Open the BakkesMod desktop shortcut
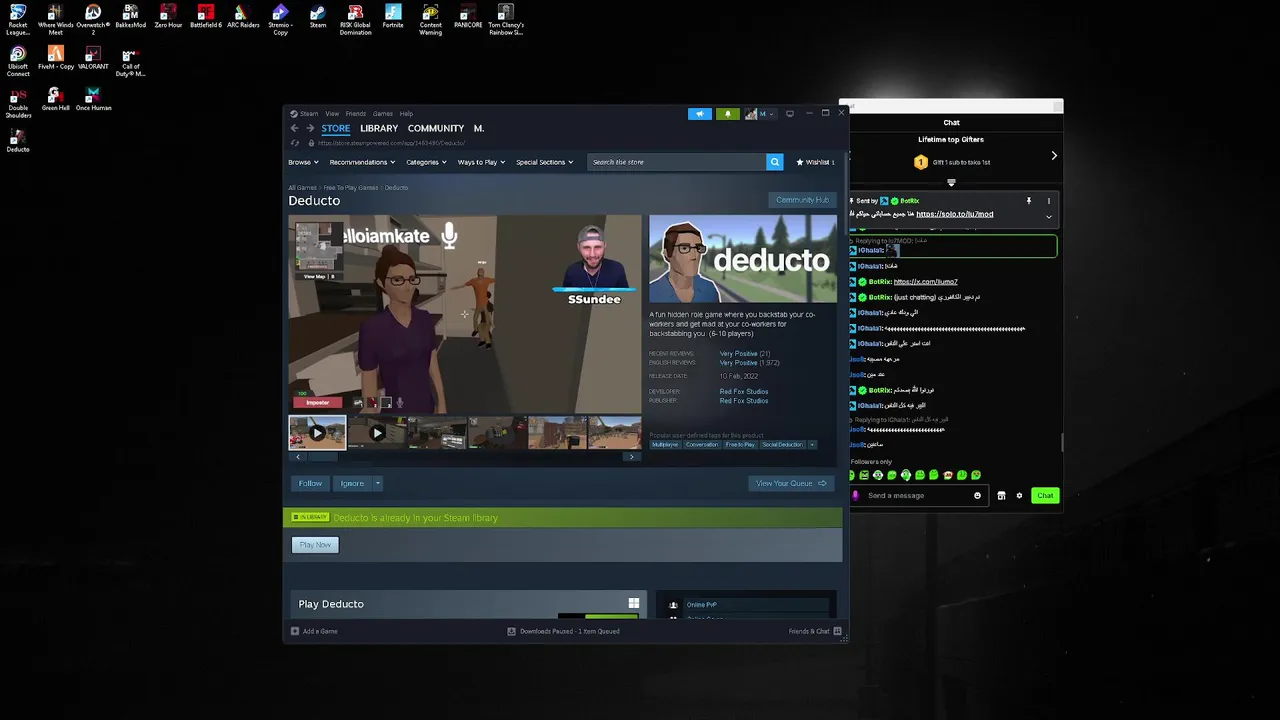The height and width of the screenshot is (720, 1280). [131, 17]
